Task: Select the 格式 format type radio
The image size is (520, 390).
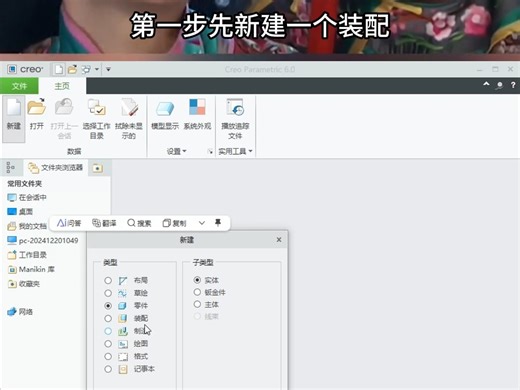Action: point(108,356)
